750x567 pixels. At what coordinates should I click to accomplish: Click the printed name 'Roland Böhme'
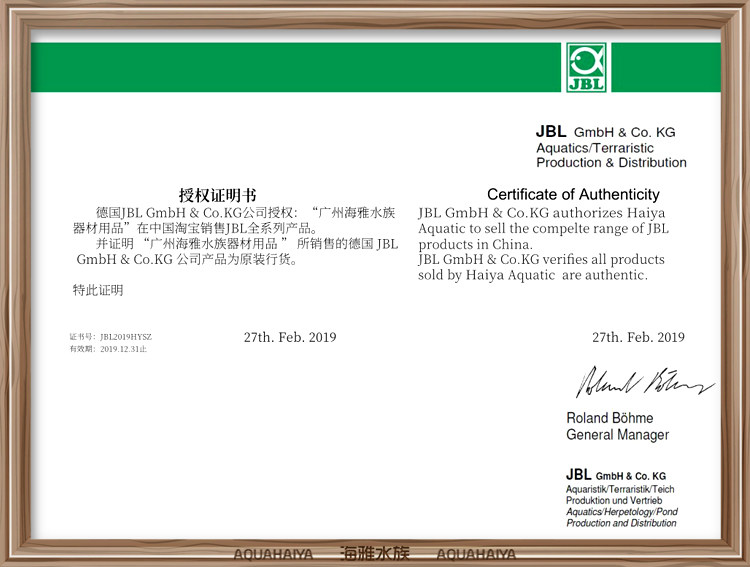pyautogui.click(x=609, y=418)
